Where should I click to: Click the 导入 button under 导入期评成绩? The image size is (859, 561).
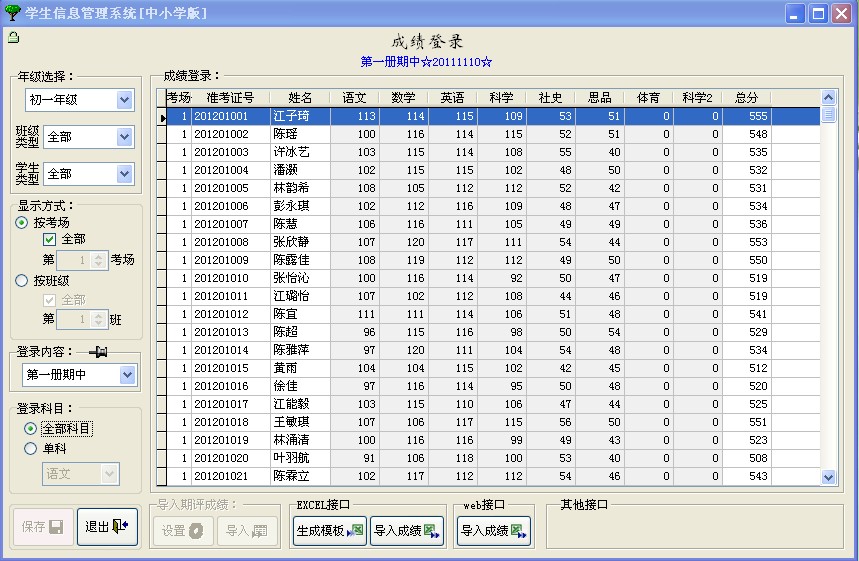point(247,530)
